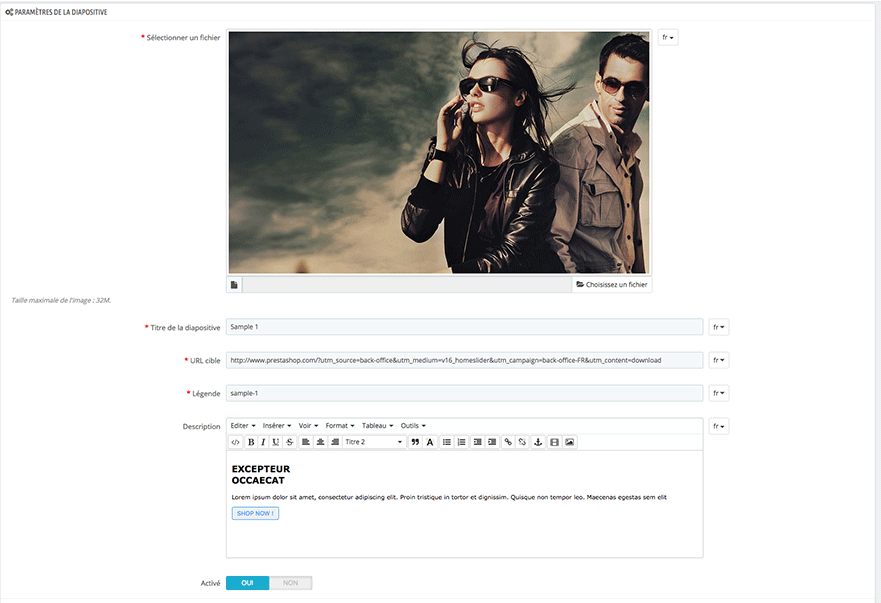Open language dropdown beside slide title
881x603 pixels.
[x=719, y=327]
